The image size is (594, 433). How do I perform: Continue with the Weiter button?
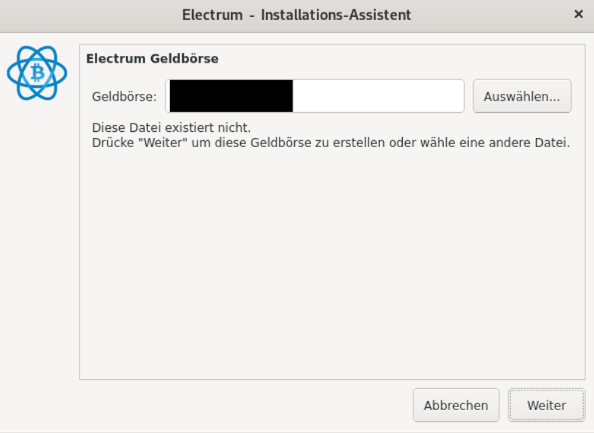point(546,405)
